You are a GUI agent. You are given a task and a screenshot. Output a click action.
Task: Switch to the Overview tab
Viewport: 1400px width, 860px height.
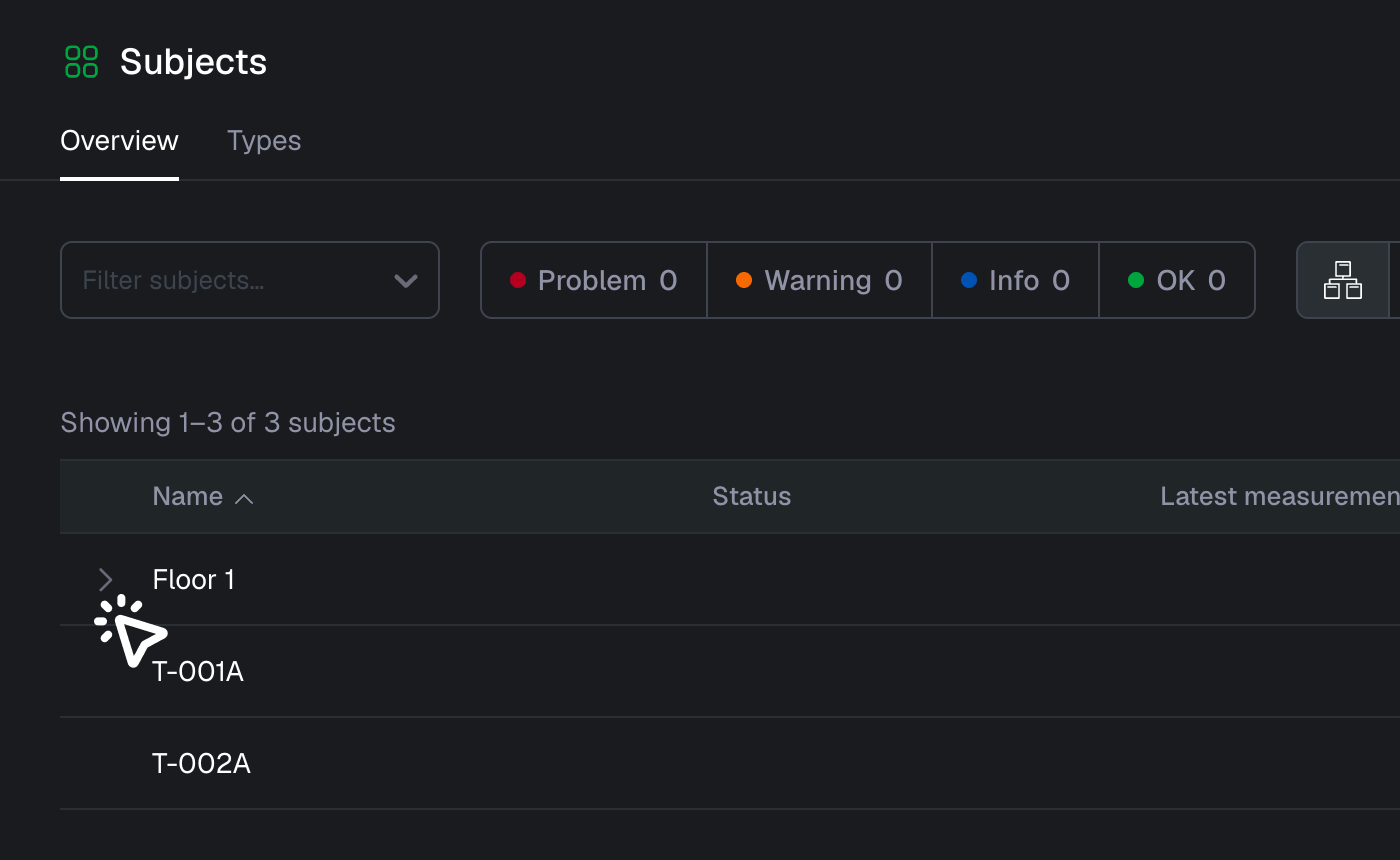tap(119, 141)
